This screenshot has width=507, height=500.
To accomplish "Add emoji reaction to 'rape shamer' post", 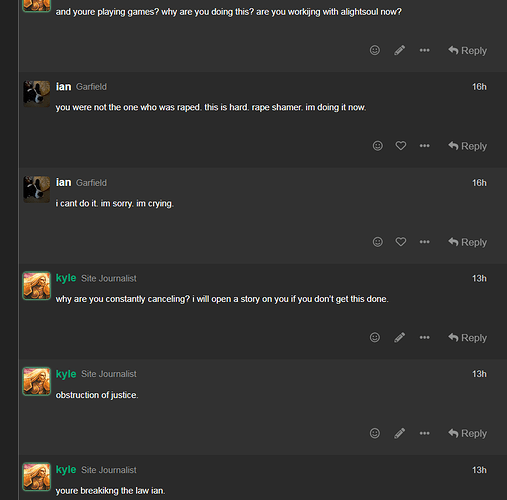I will pyautogui.click(x=377, y=146).
